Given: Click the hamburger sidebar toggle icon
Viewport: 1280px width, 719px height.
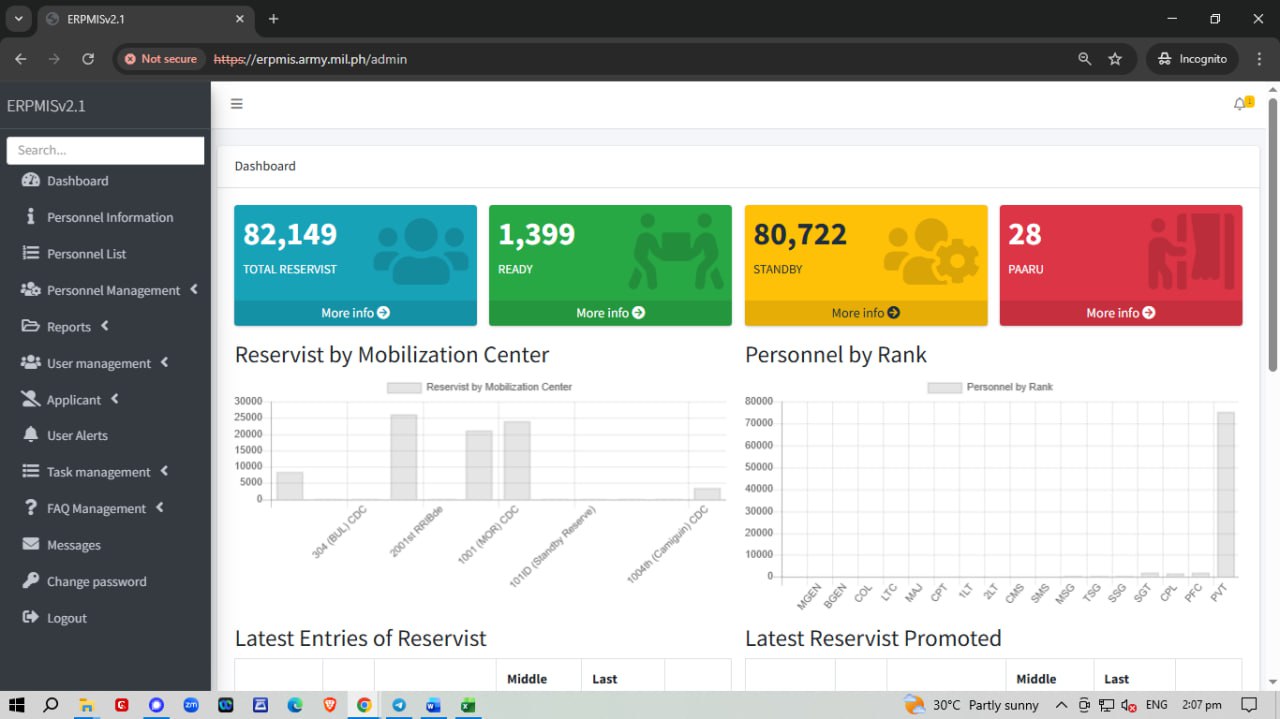Looking at the screenshot, I should click(237, 104).
